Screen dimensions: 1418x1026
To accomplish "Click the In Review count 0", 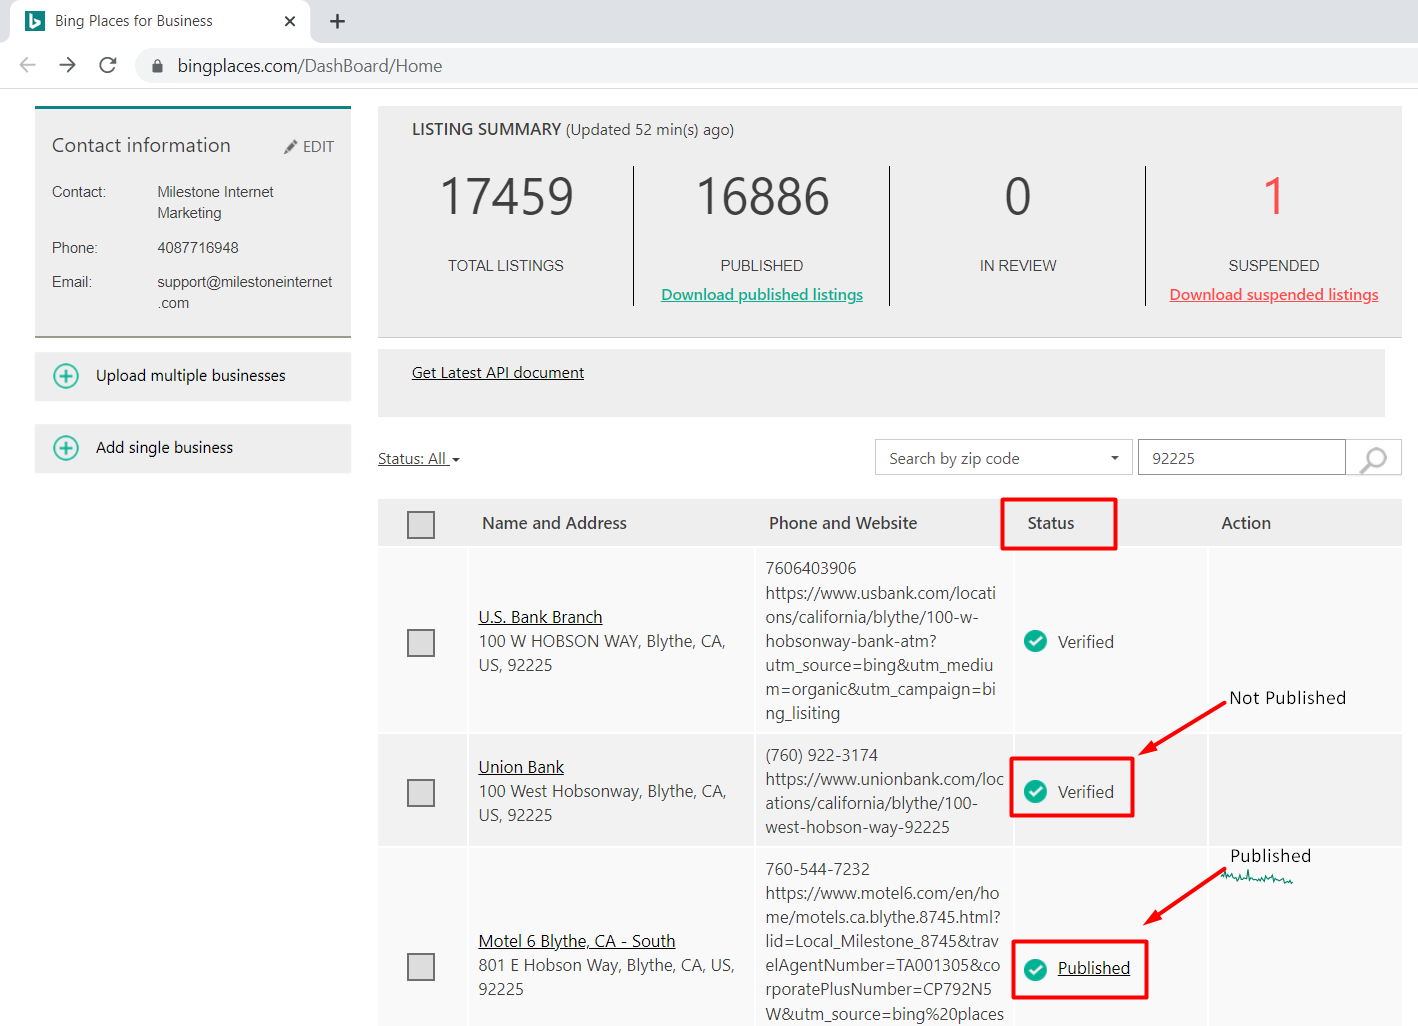I will (x=1018, y=197).
